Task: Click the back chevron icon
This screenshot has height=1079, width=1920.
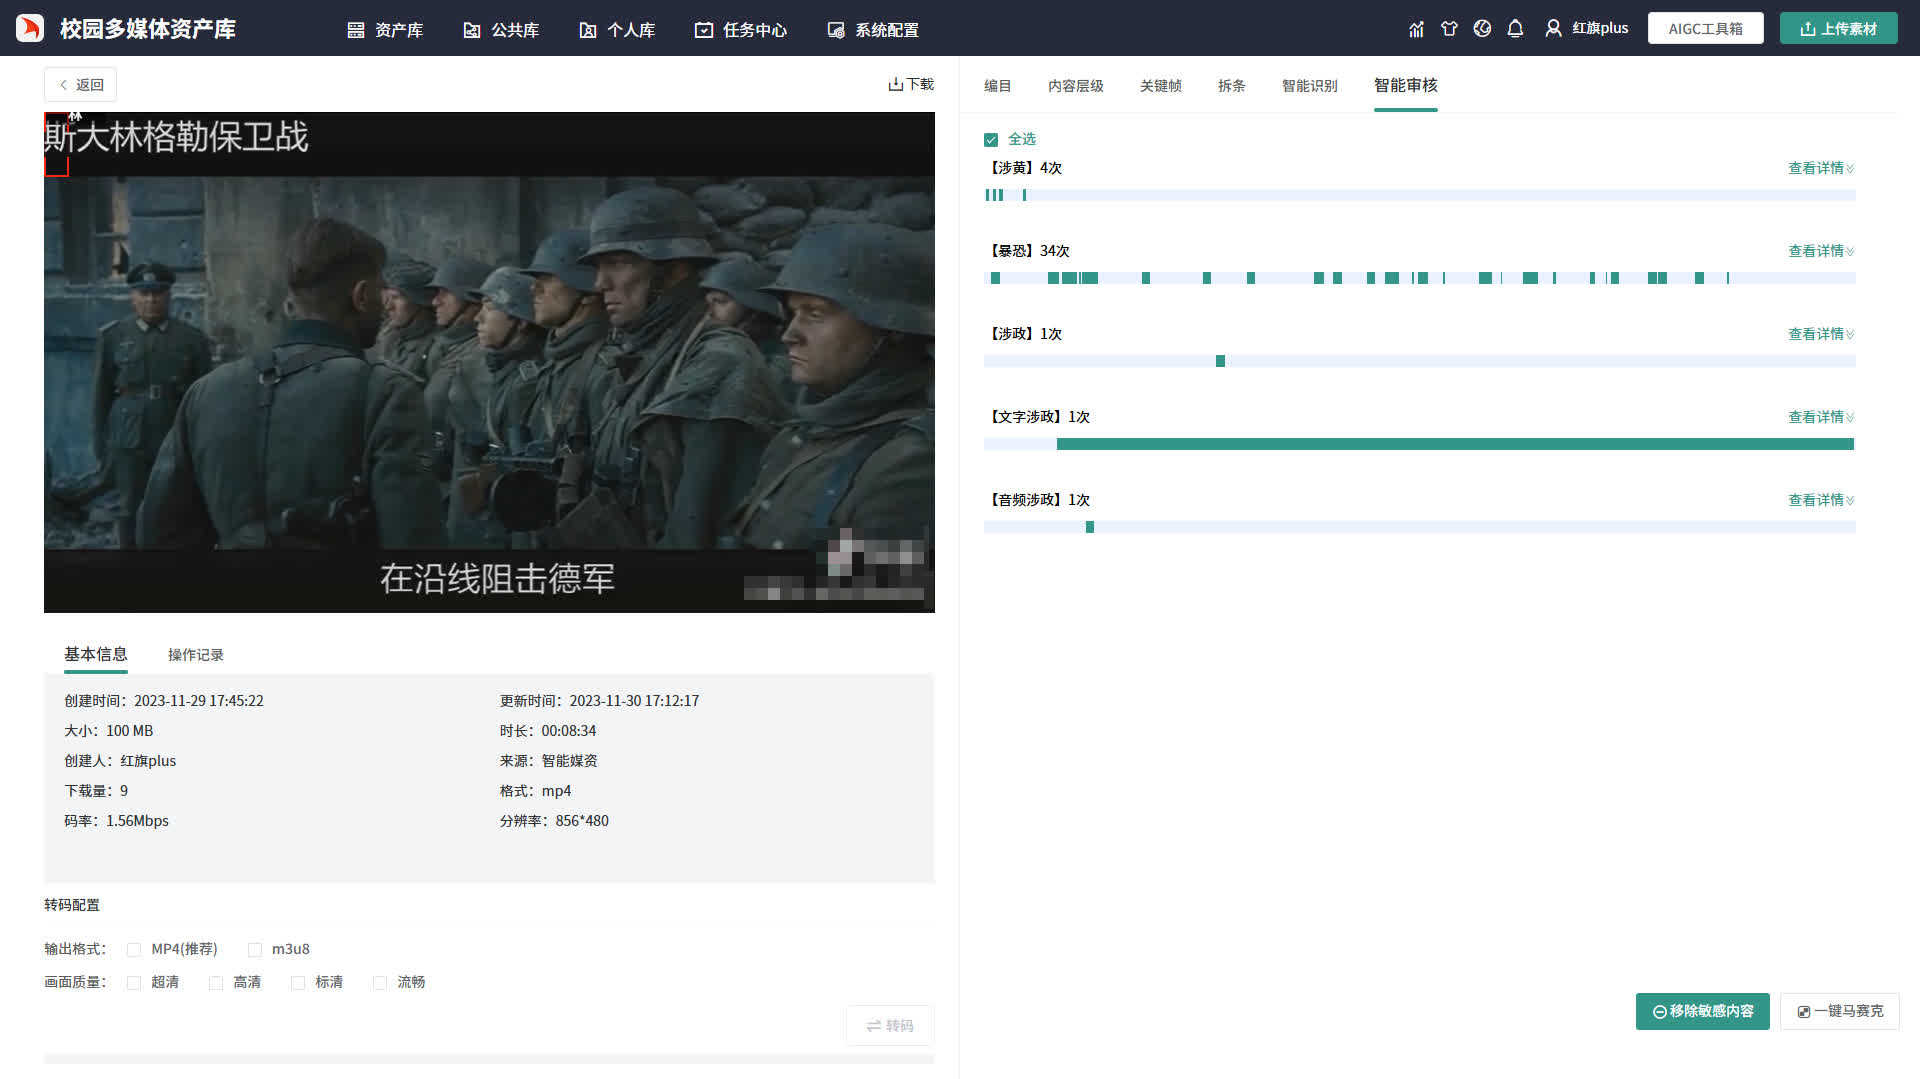Action: click(64, 85)
